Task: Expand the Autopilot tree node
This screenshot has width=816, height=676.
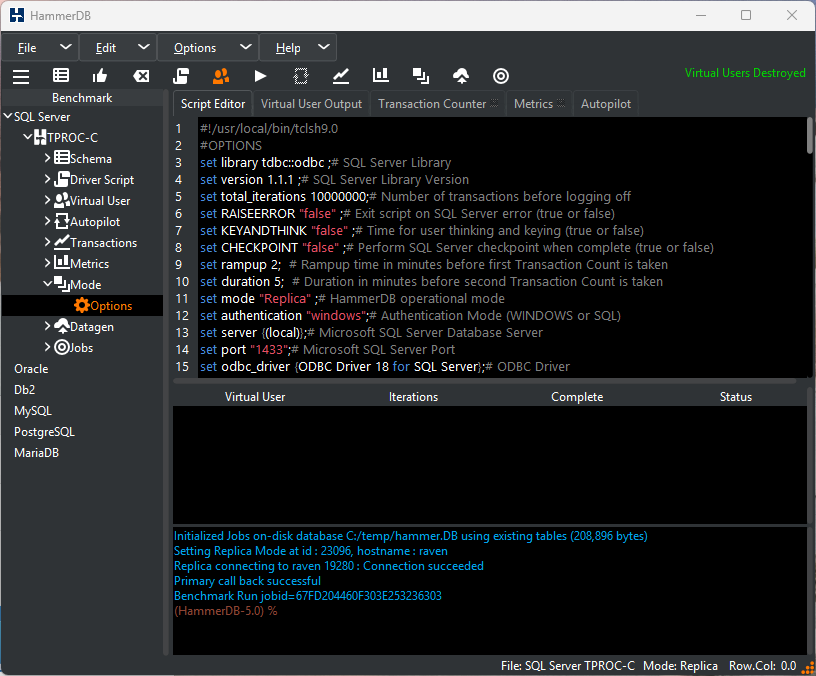Action: pyautogui.click(x=47, y=221)
